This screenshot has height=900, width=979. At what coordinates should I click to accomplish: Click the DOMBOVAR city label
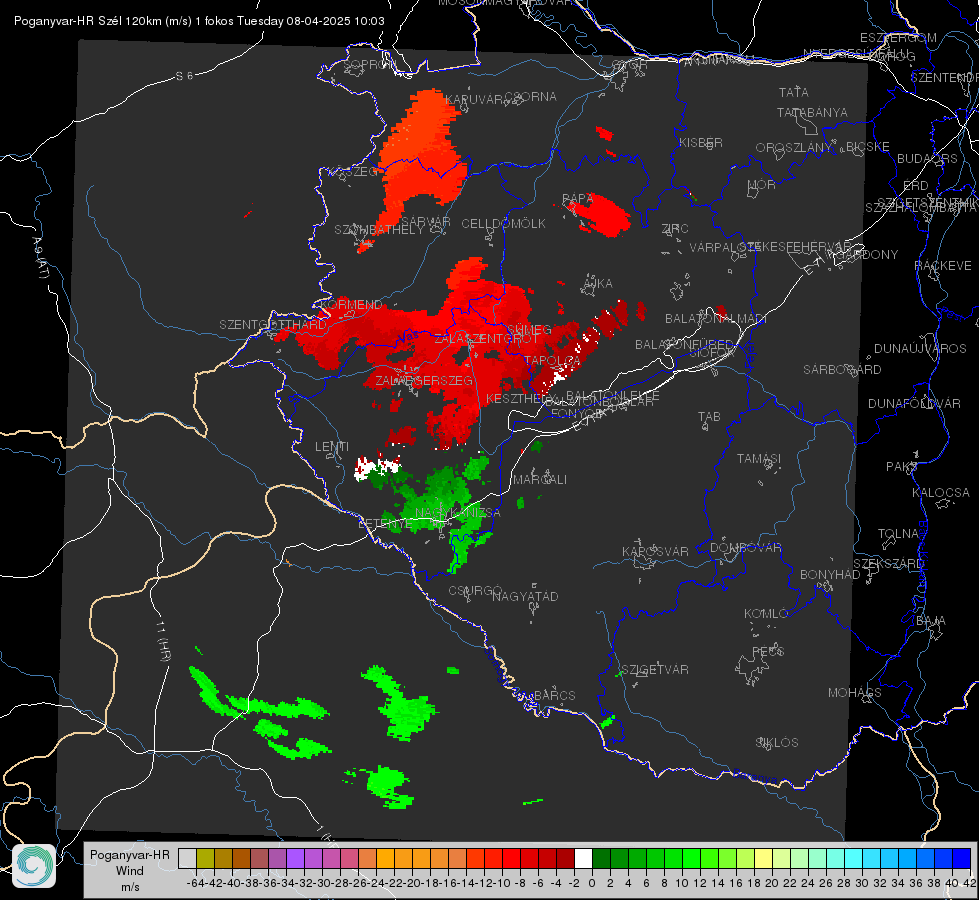745,548
